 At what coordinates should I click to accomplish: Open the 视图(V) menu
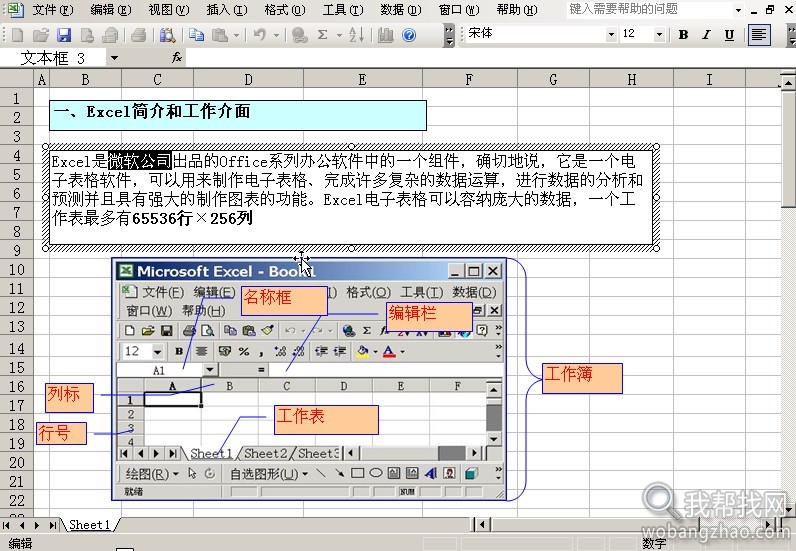click(169, 10)
